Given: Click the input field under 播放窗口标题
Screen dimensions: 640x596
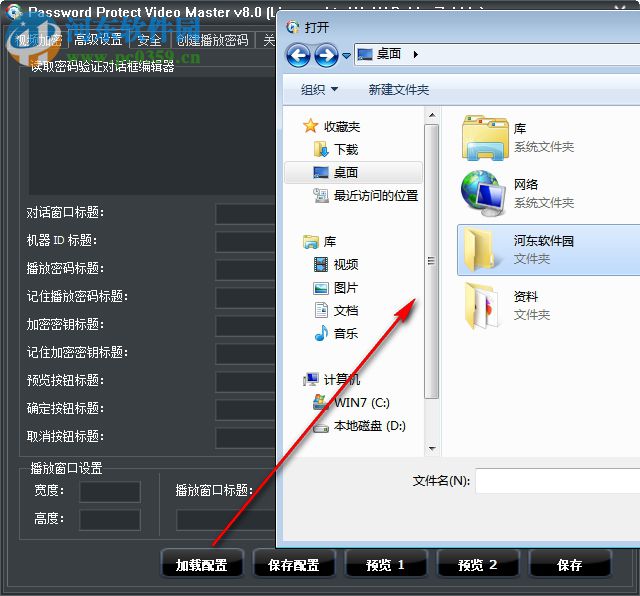Looking at the screenshot, I should (x=226, y=520).
